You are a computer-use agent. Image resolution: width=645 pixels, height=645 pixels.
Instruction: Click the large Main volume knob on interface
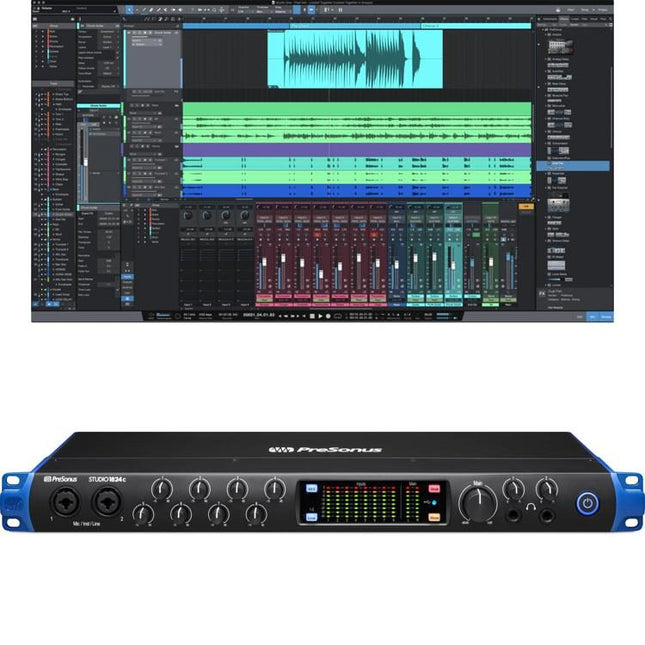[478, 503]
